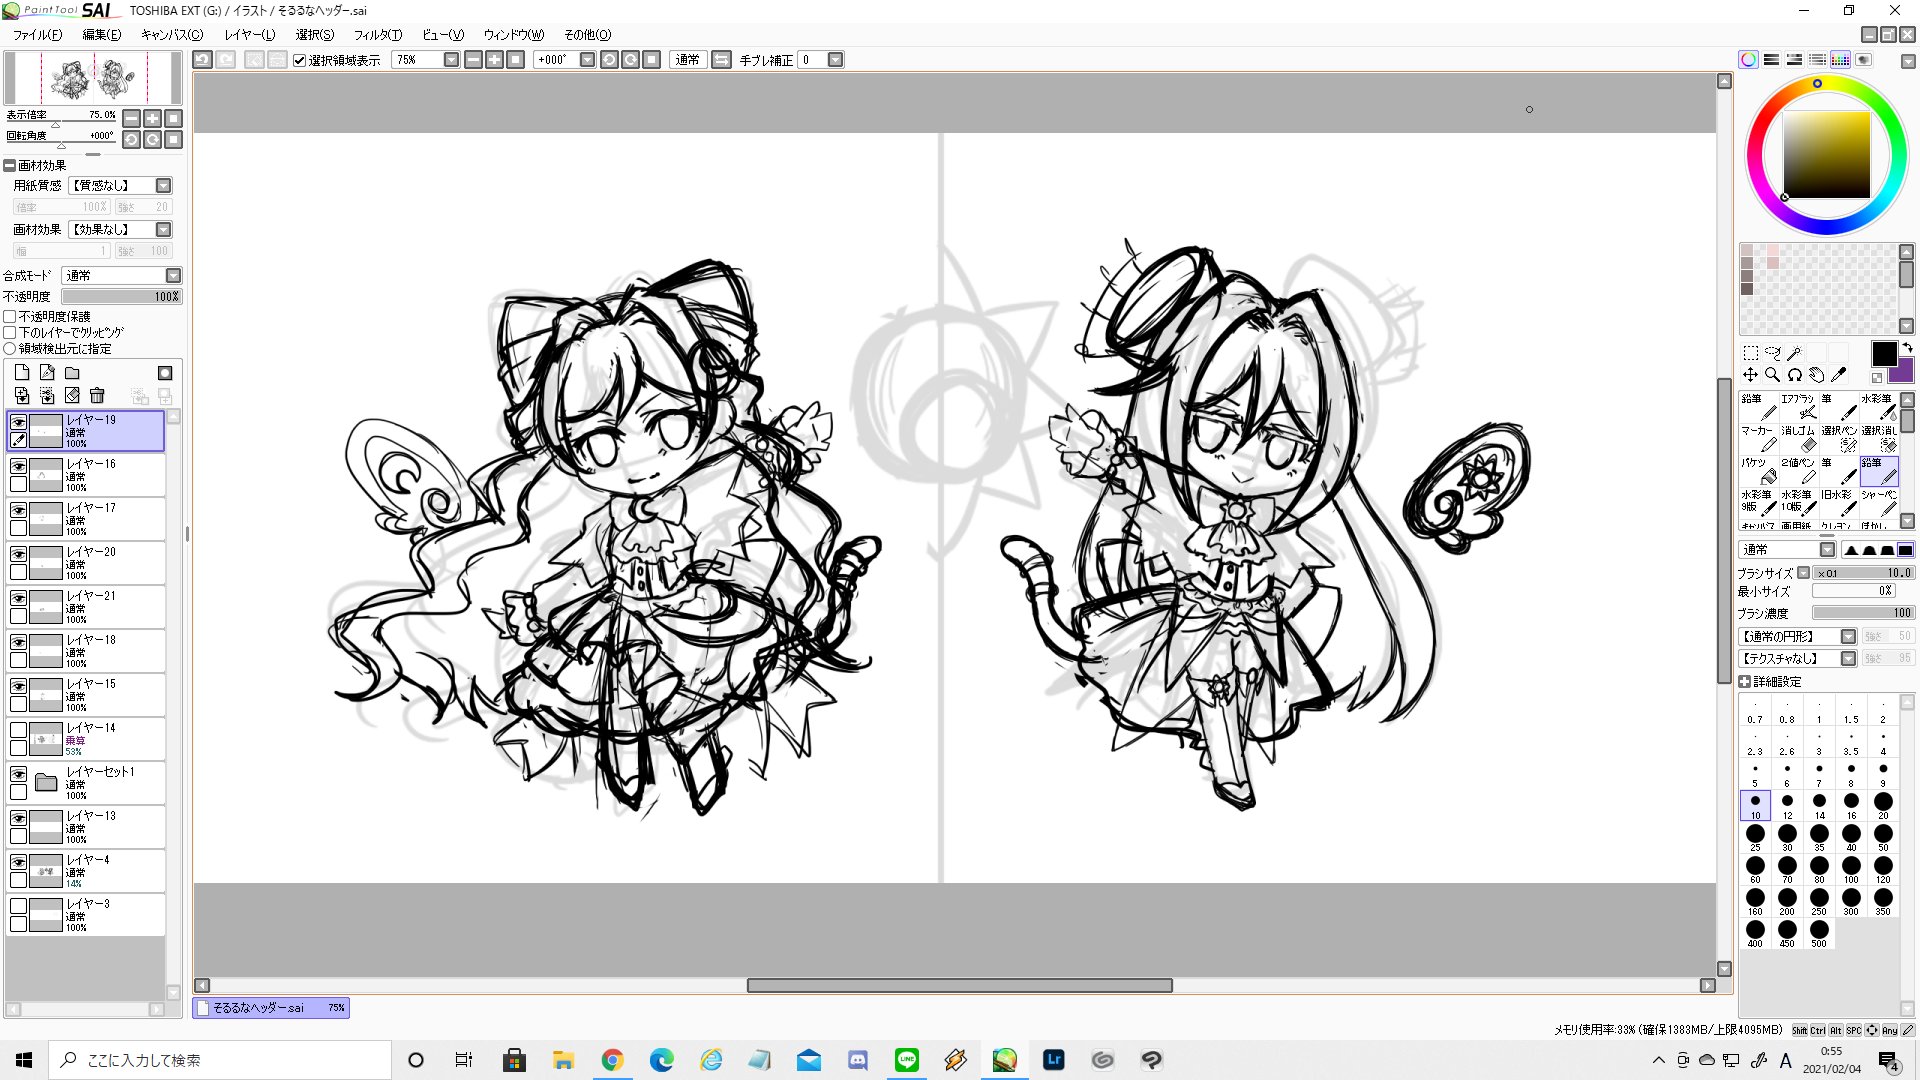Open the フィルタ(T) menu
Screen dimensions: 1920x1080
point(377,35)
